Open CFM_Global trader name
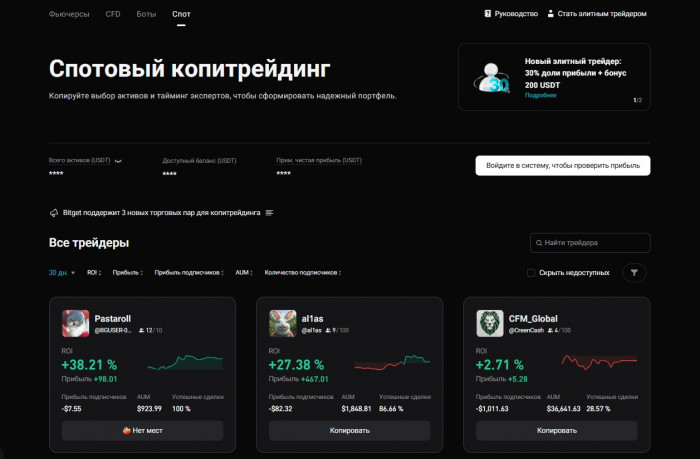Image resolution: width=700 pixels, height=459 pixels. coord(533,318)
